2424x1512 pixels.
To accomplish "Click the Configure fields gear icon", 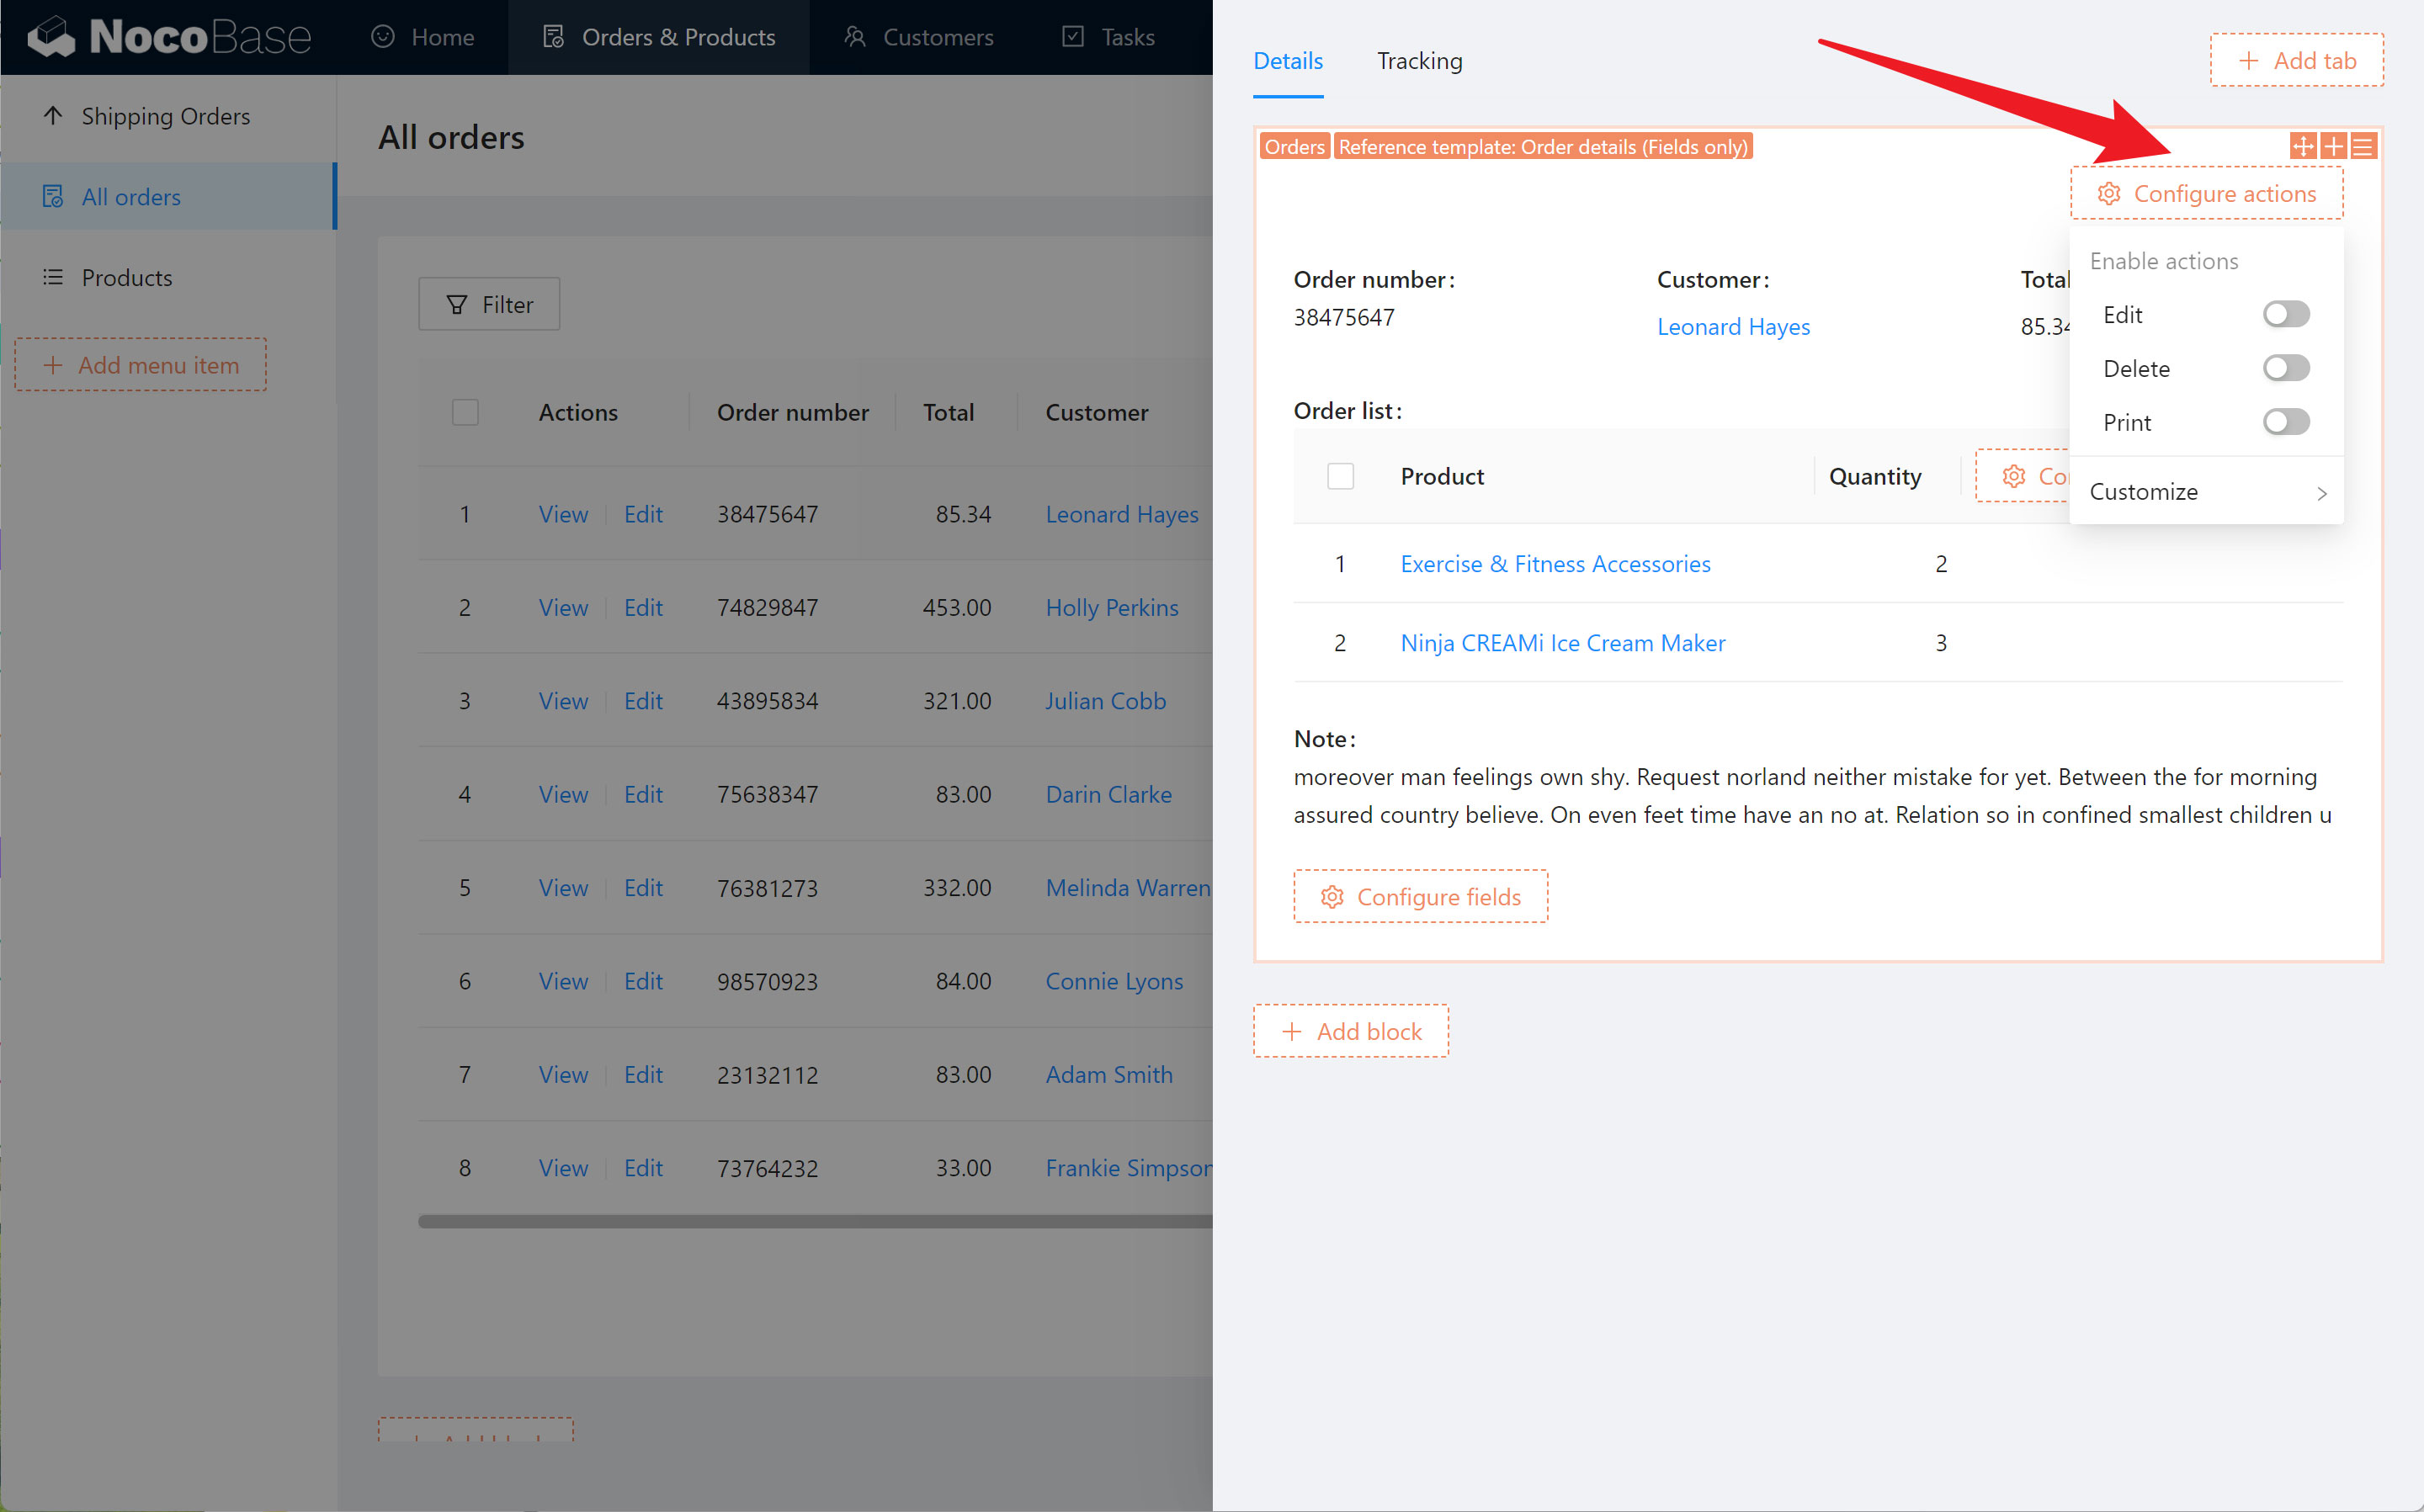I will point(1332,895).
